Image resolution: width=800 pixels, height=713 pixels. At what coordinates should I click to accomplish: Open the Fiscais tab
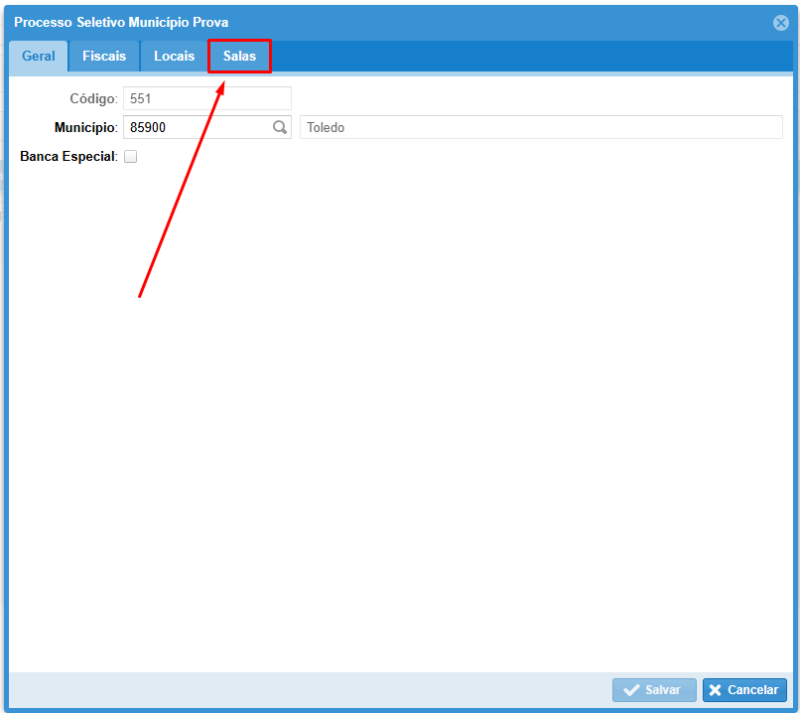[x=104, y=57]
